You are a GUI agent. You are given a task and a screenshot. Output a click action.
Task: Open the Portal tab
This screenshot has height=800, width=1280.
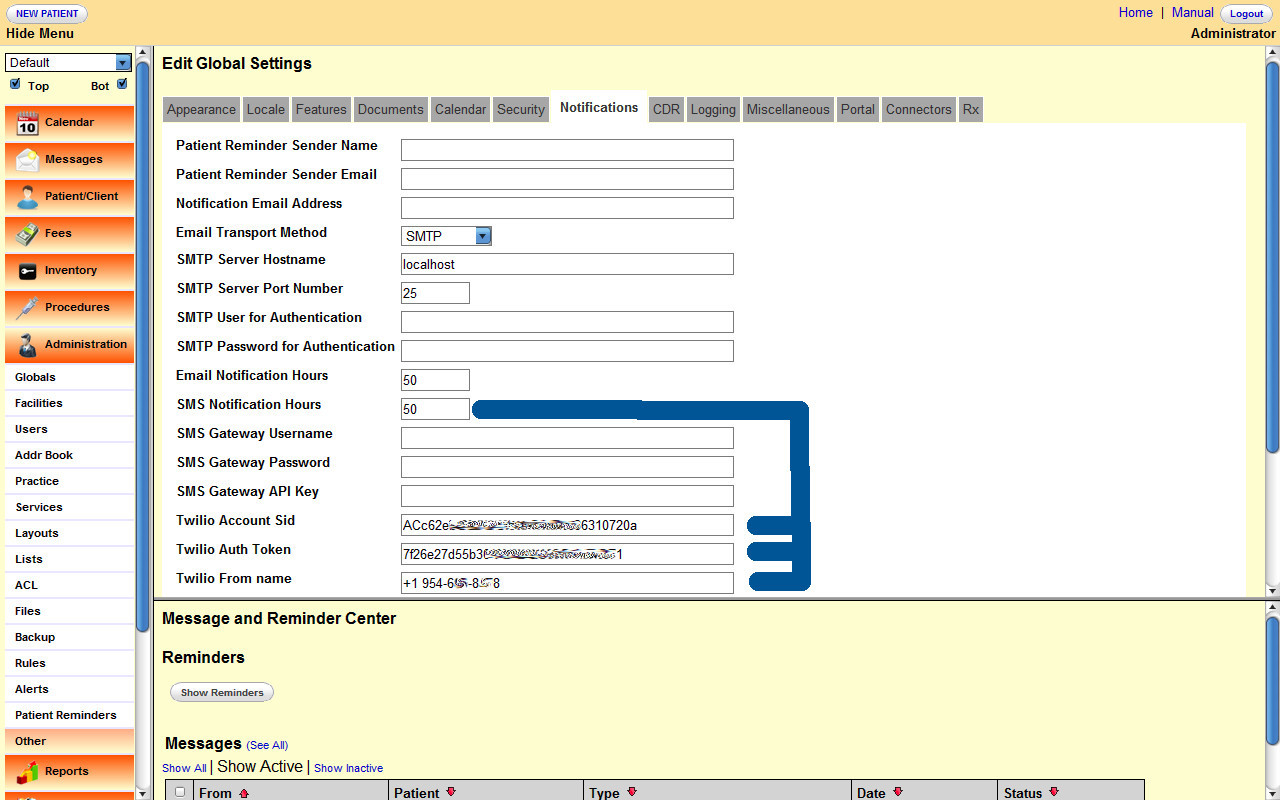[858, 110]
